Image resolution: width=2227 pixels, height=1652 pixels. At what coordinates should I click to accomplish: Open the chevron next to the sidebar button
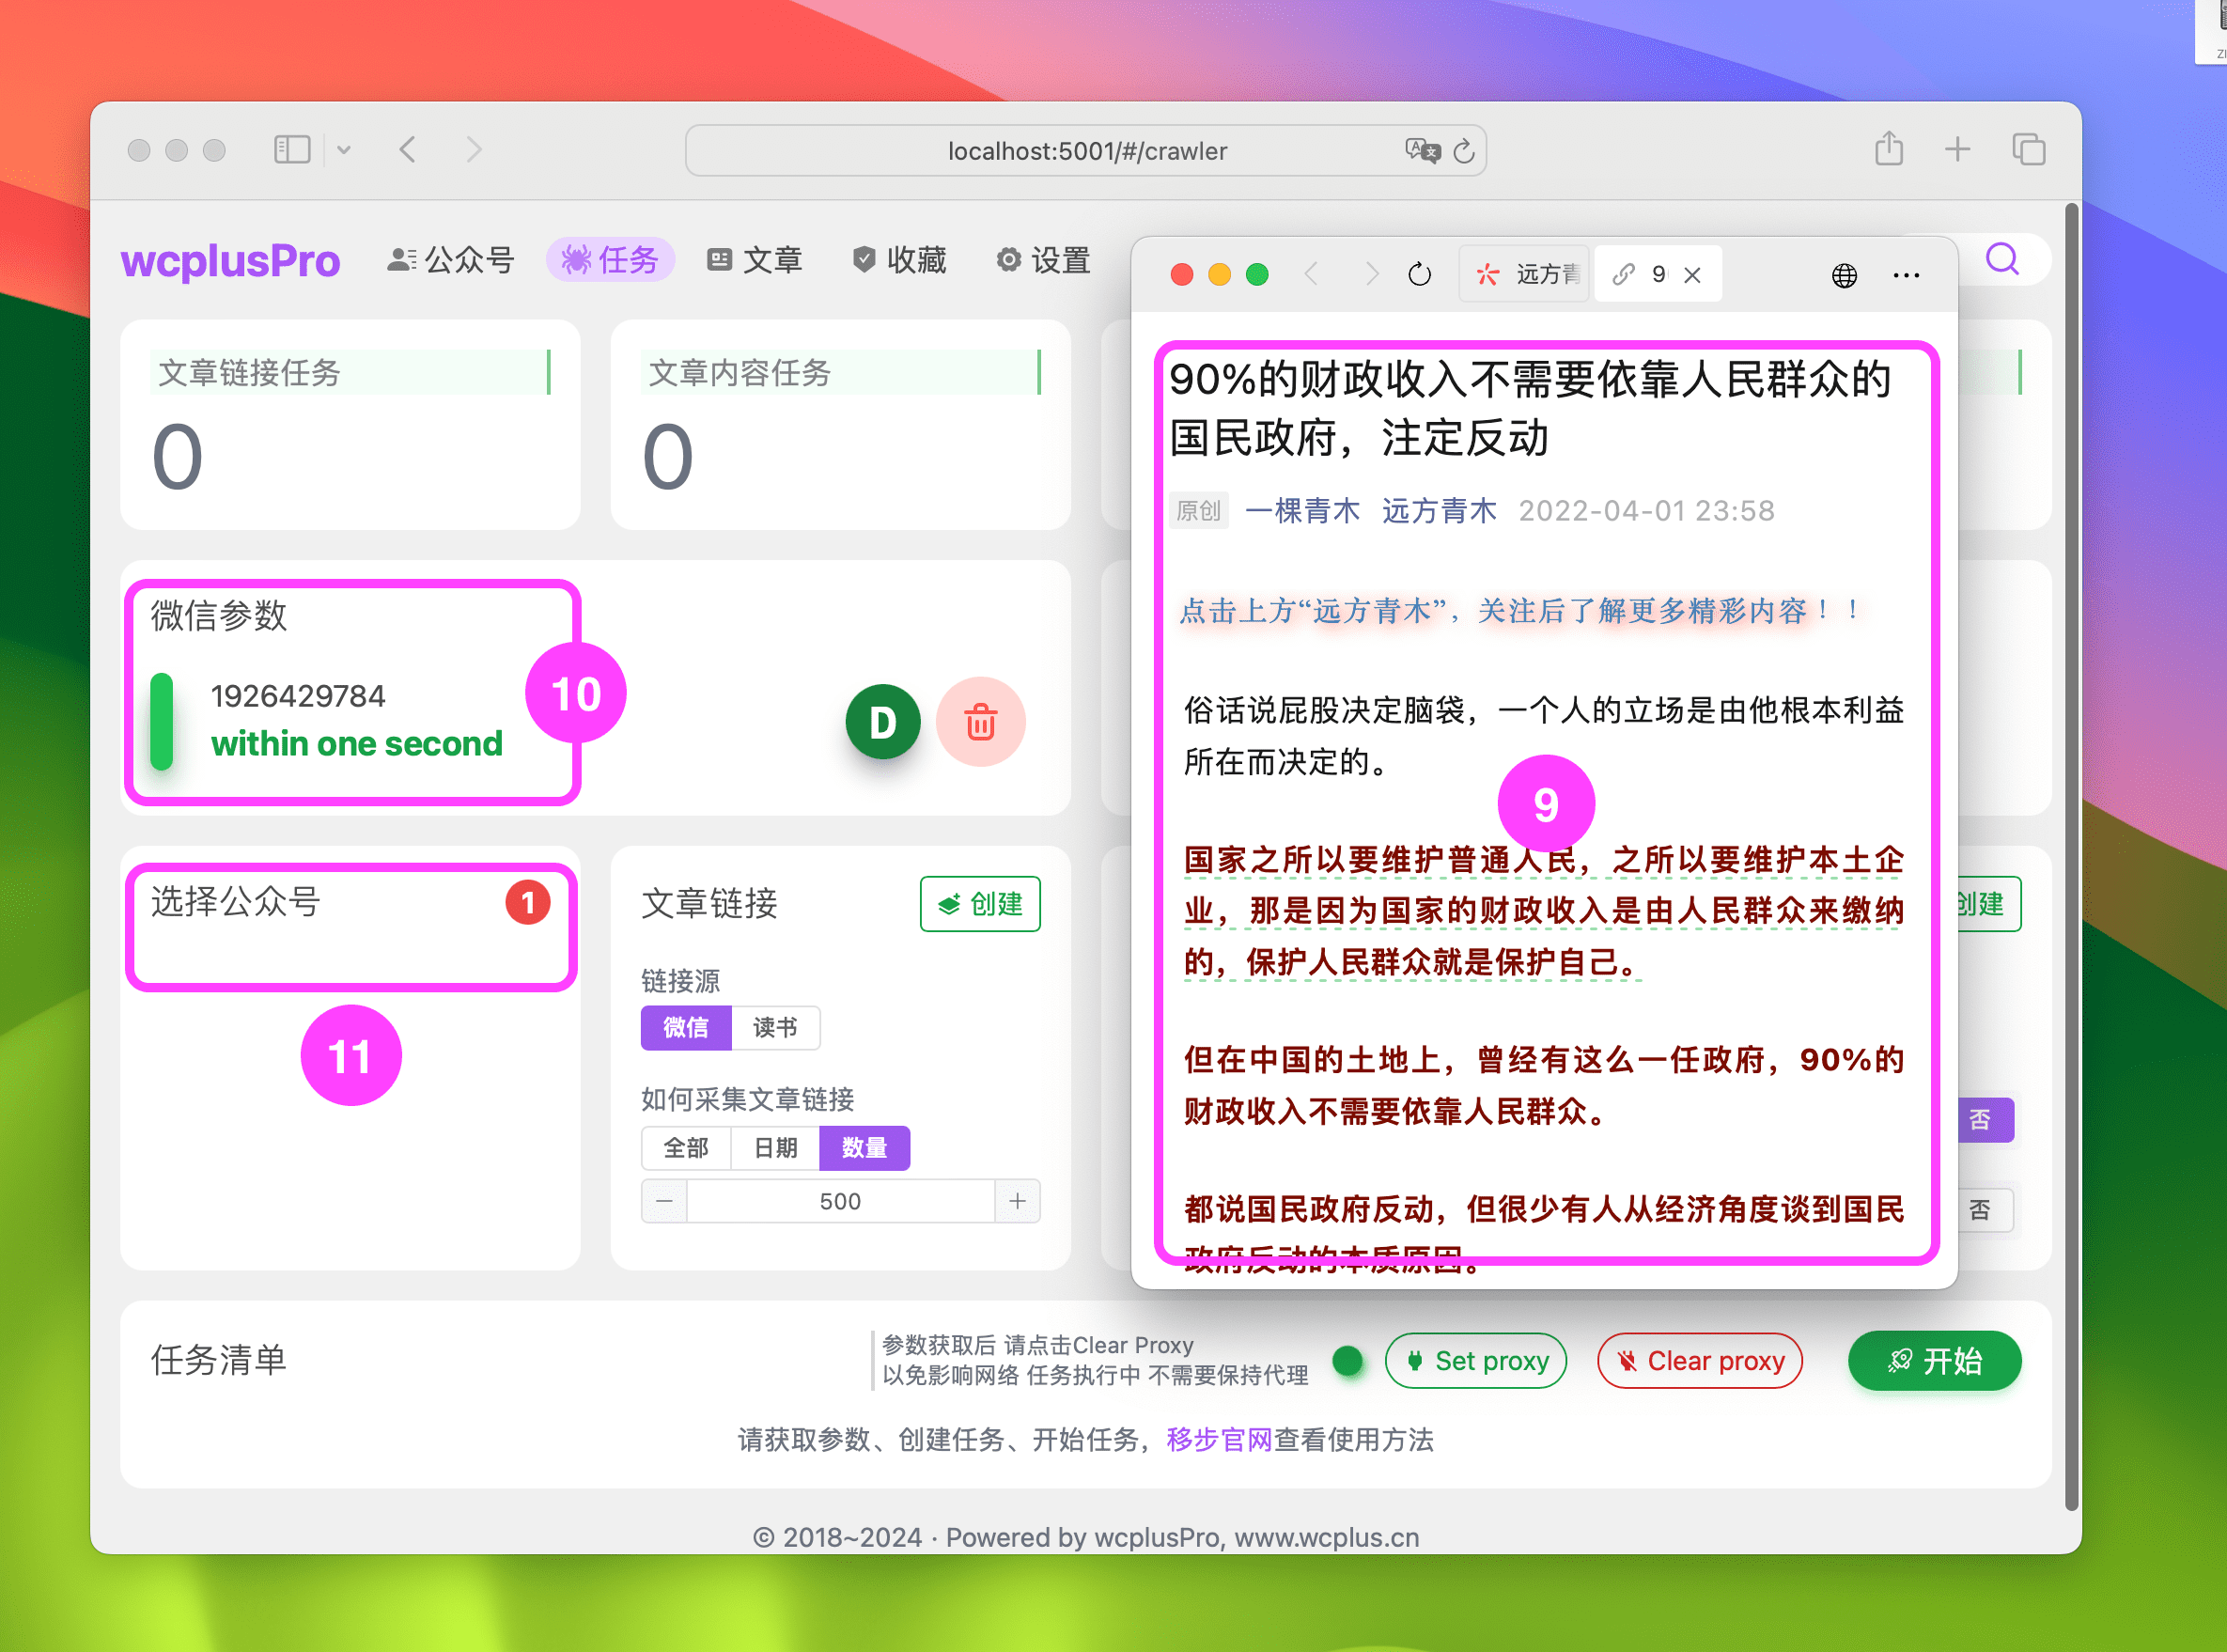point(344,148)
